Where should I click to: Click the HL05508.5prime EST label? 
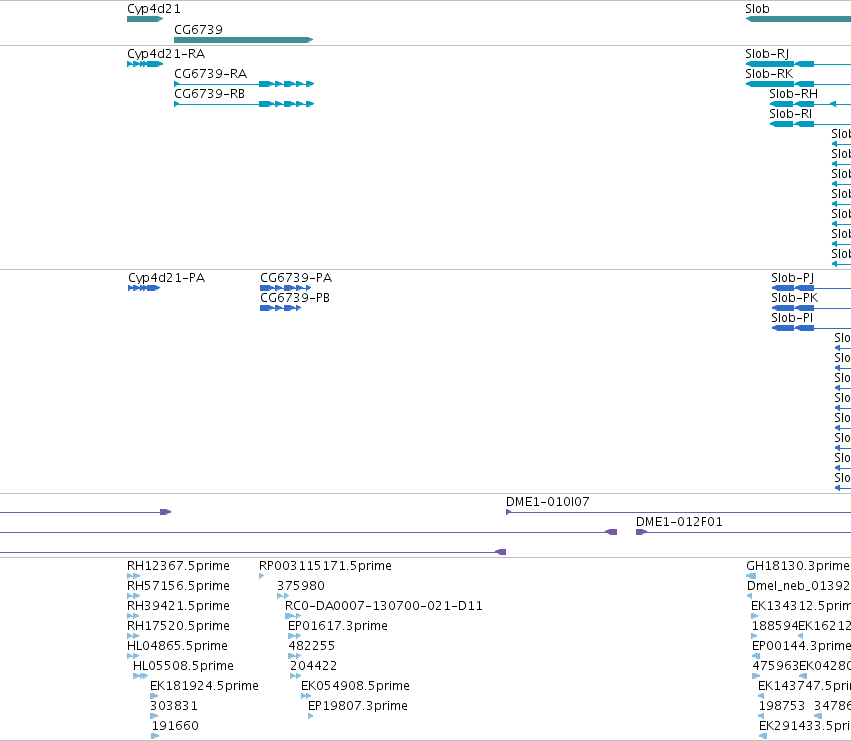(x=183, y=666)
